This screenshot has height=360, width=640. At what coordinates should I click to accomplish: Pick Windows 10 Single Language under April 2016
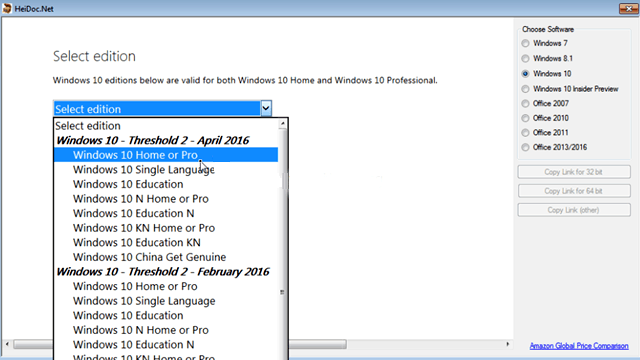click(166, 169)
